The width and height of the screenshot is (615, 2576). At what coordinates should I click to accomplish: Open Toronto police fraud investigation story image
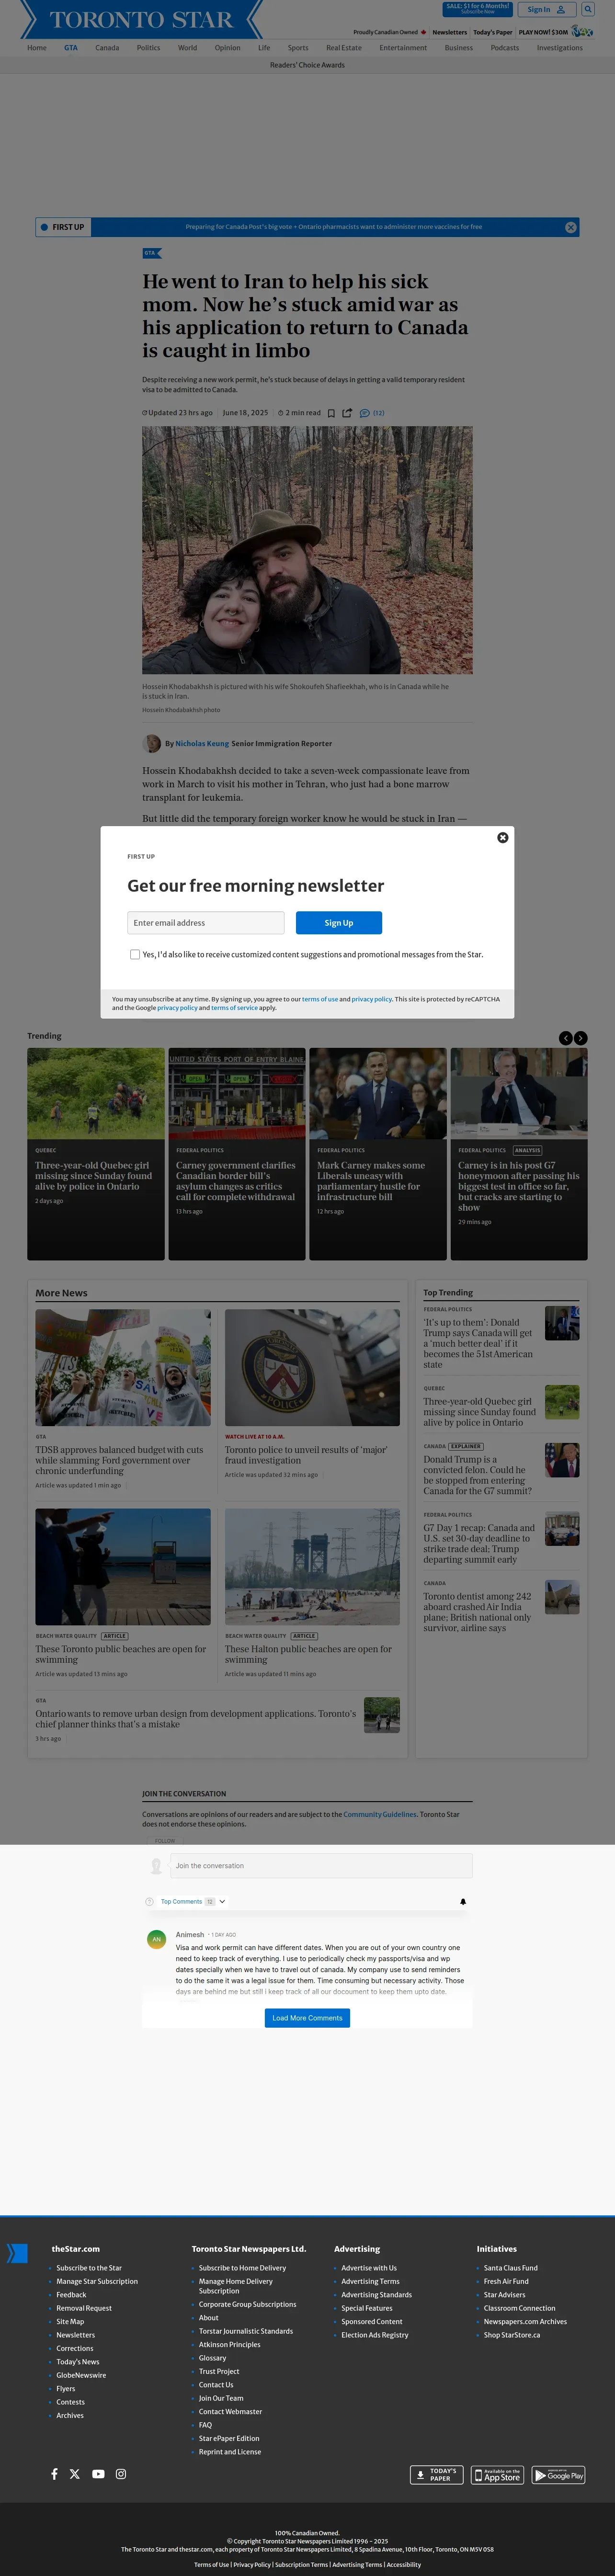[x=312, y=1368]
